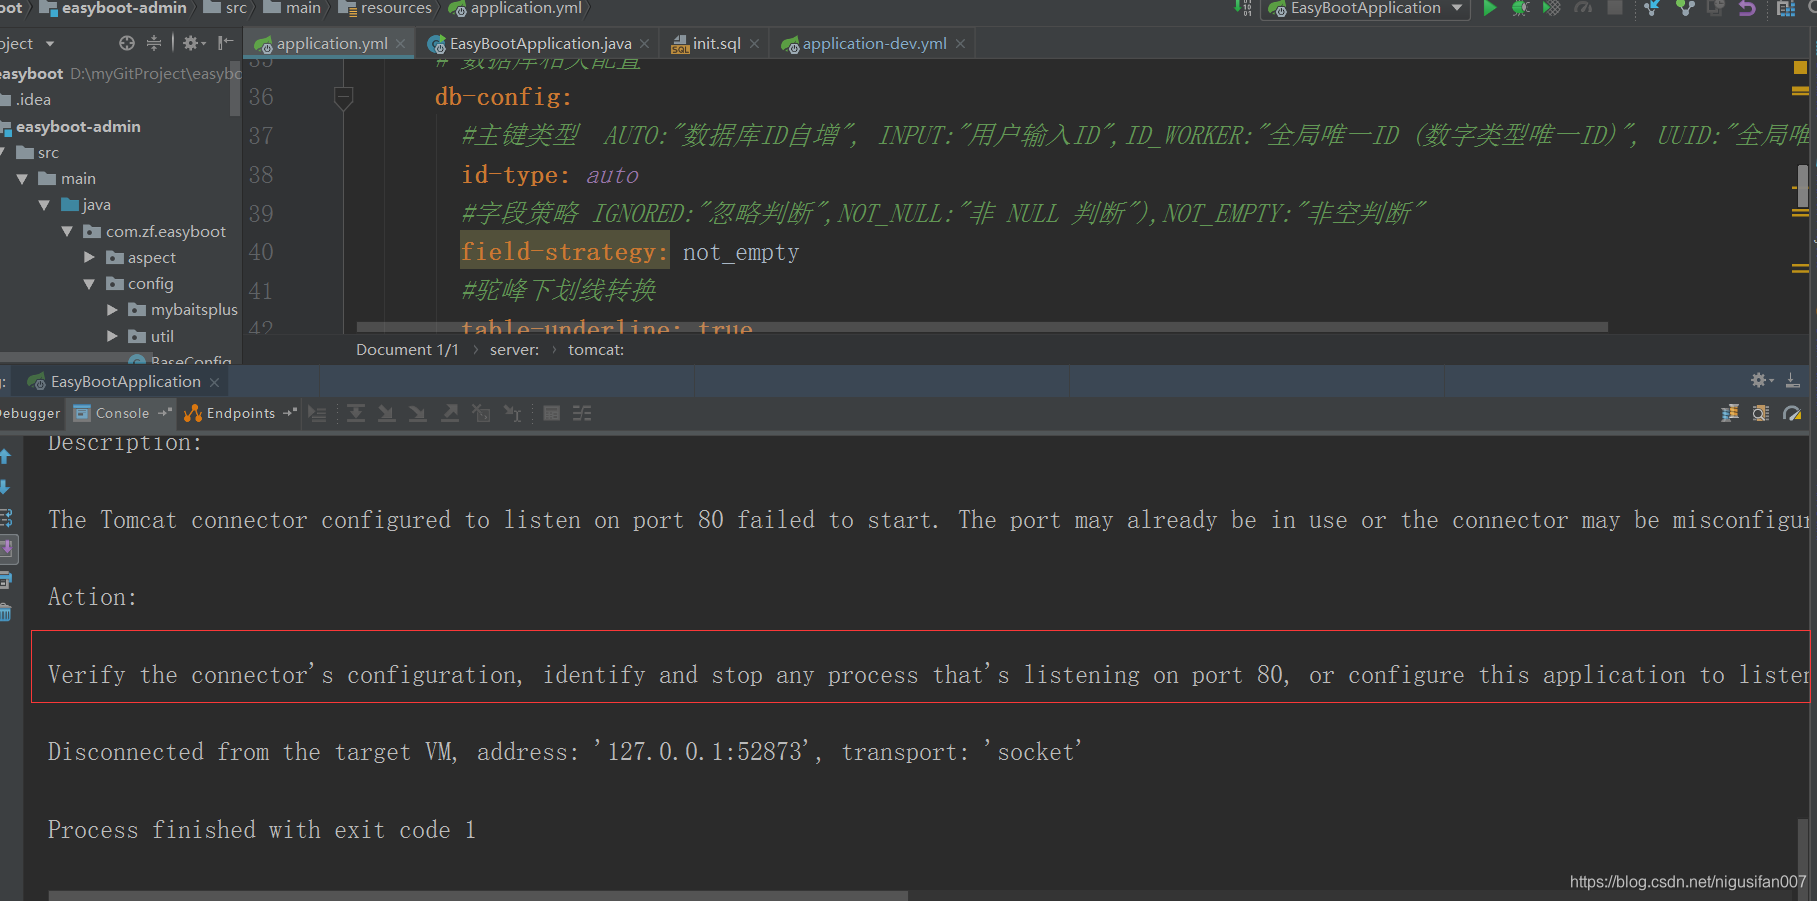Viewport: 1817px width, 901px height.
Task: Click the Drop Frame debug icon
Action: click(481, 414)
